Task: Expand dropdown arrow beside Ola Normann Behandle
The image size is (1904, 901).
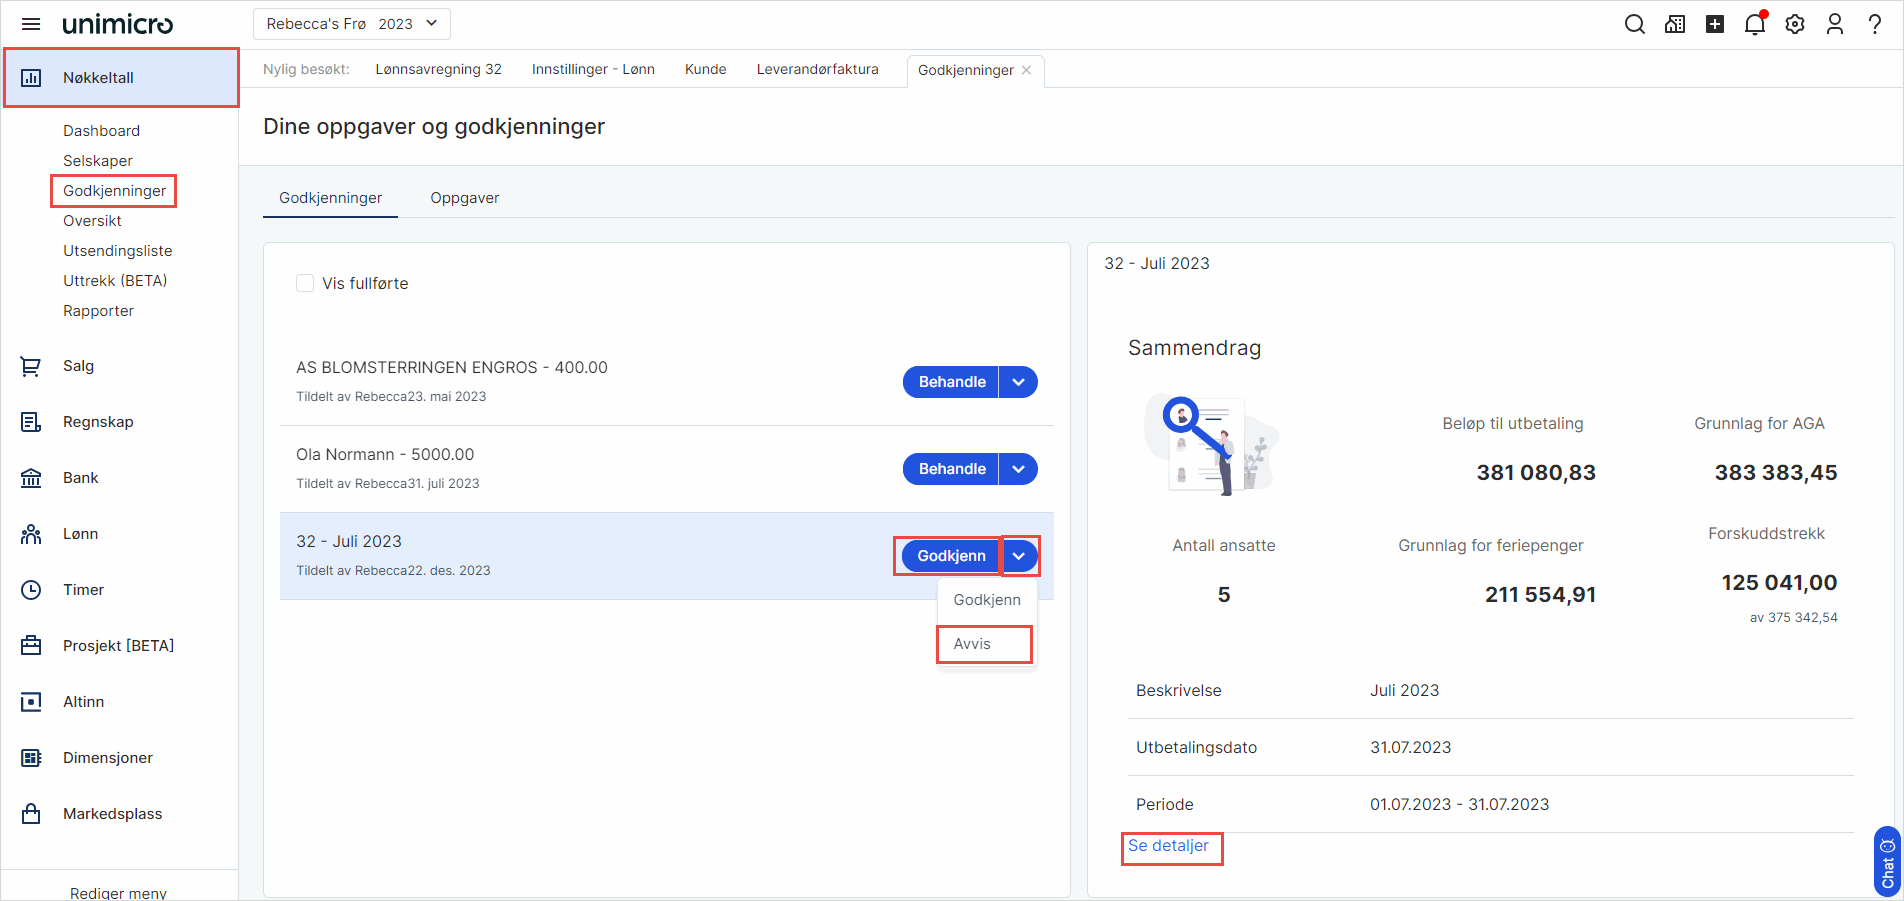Action: pyautogui.click(x=1018, y=469)
